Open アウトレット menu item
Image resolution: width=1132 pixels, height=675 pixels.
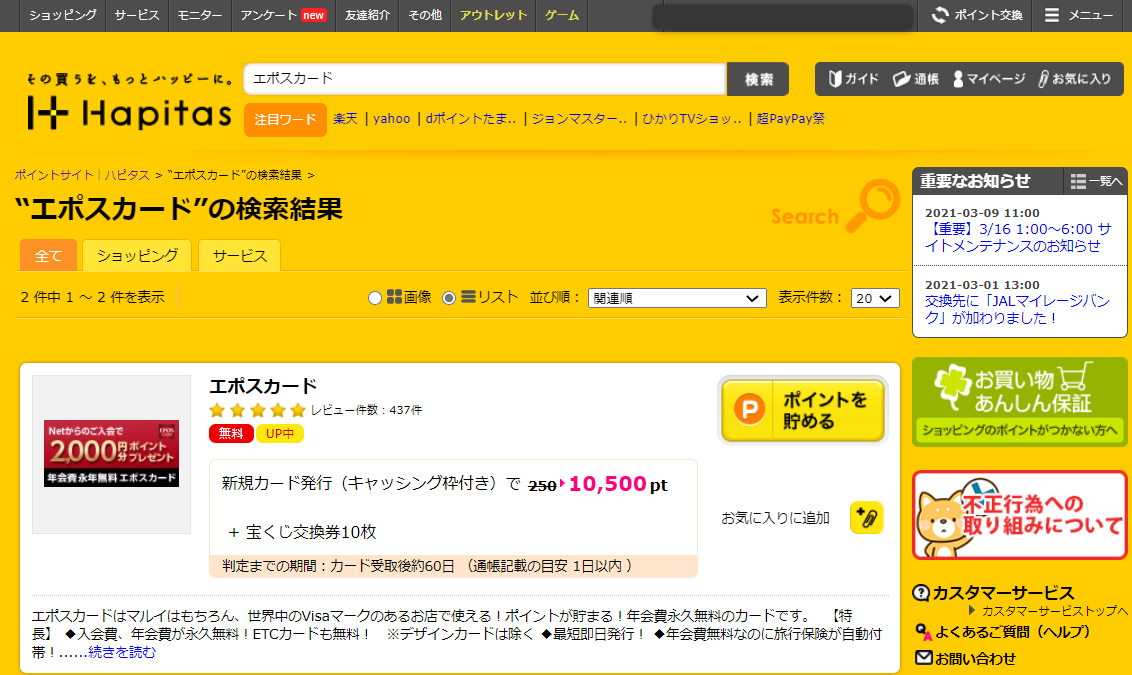pyautogui.click(x=493, y=15)
